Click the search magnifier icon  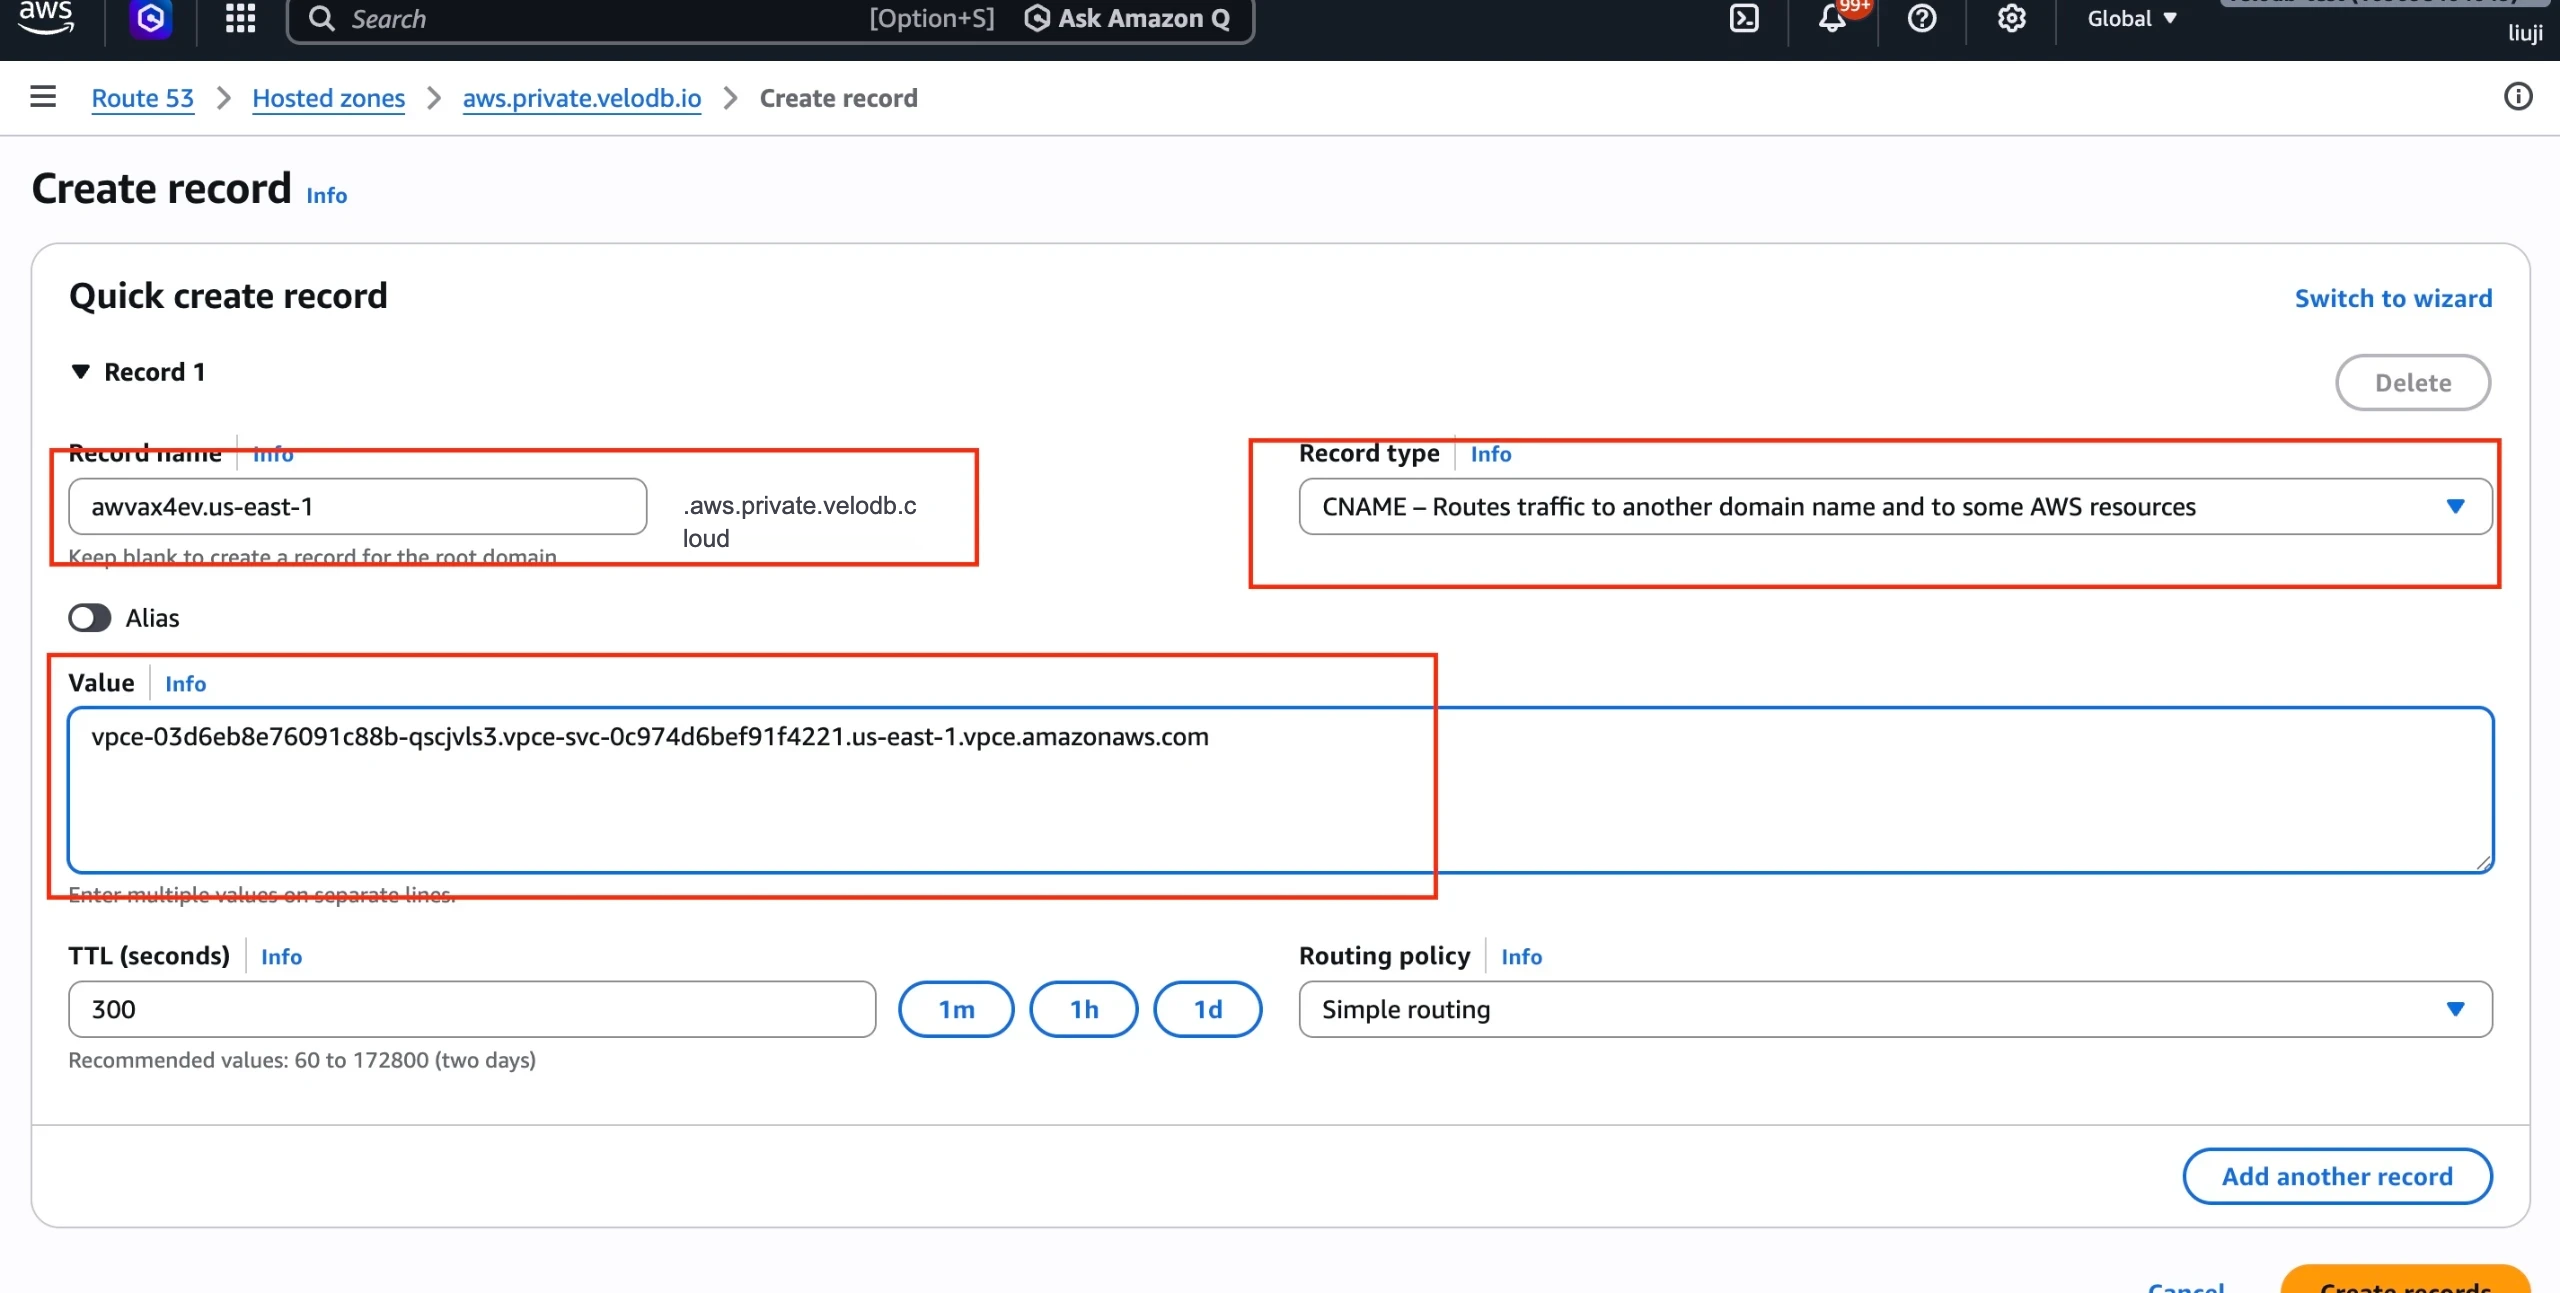pyautogui.click(x=321, y=18)
